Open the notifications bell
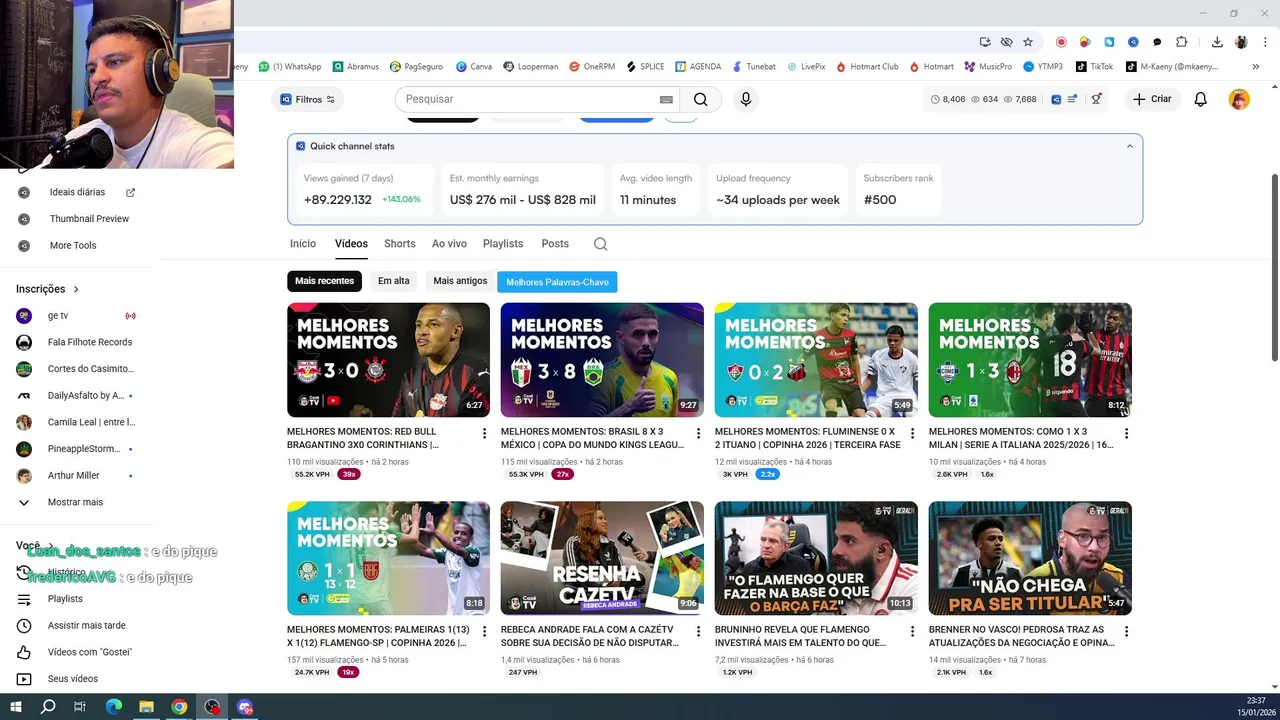Screen dimensions: 1280x720 [1201, 99]
